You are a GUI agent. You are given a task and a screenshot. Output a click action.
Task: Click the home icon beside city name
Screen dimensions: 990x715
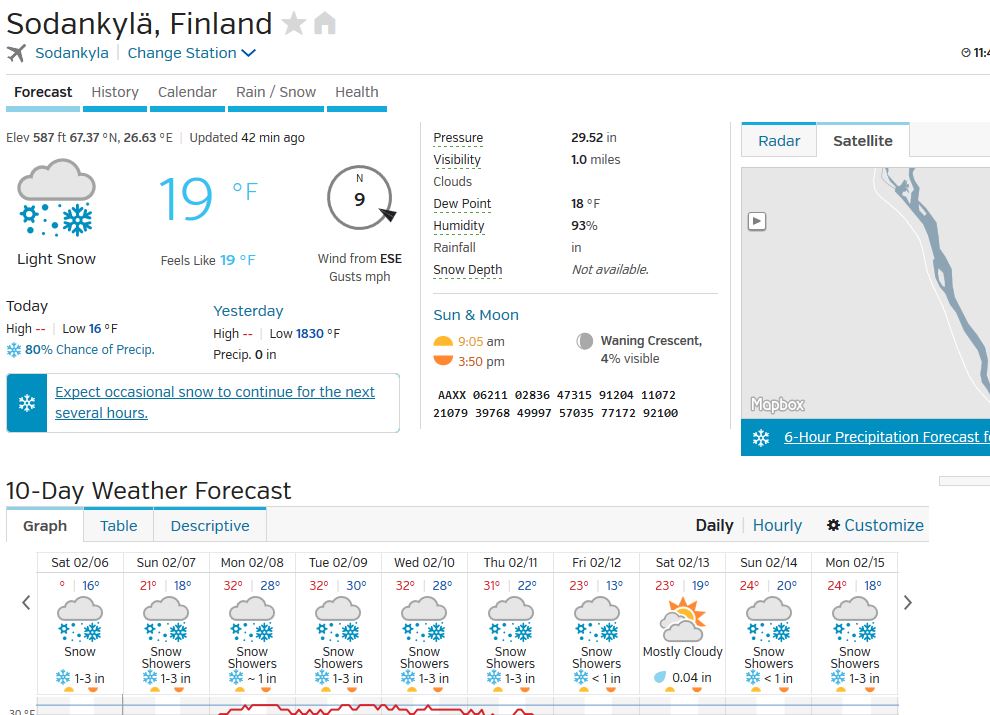coord(325,24)
